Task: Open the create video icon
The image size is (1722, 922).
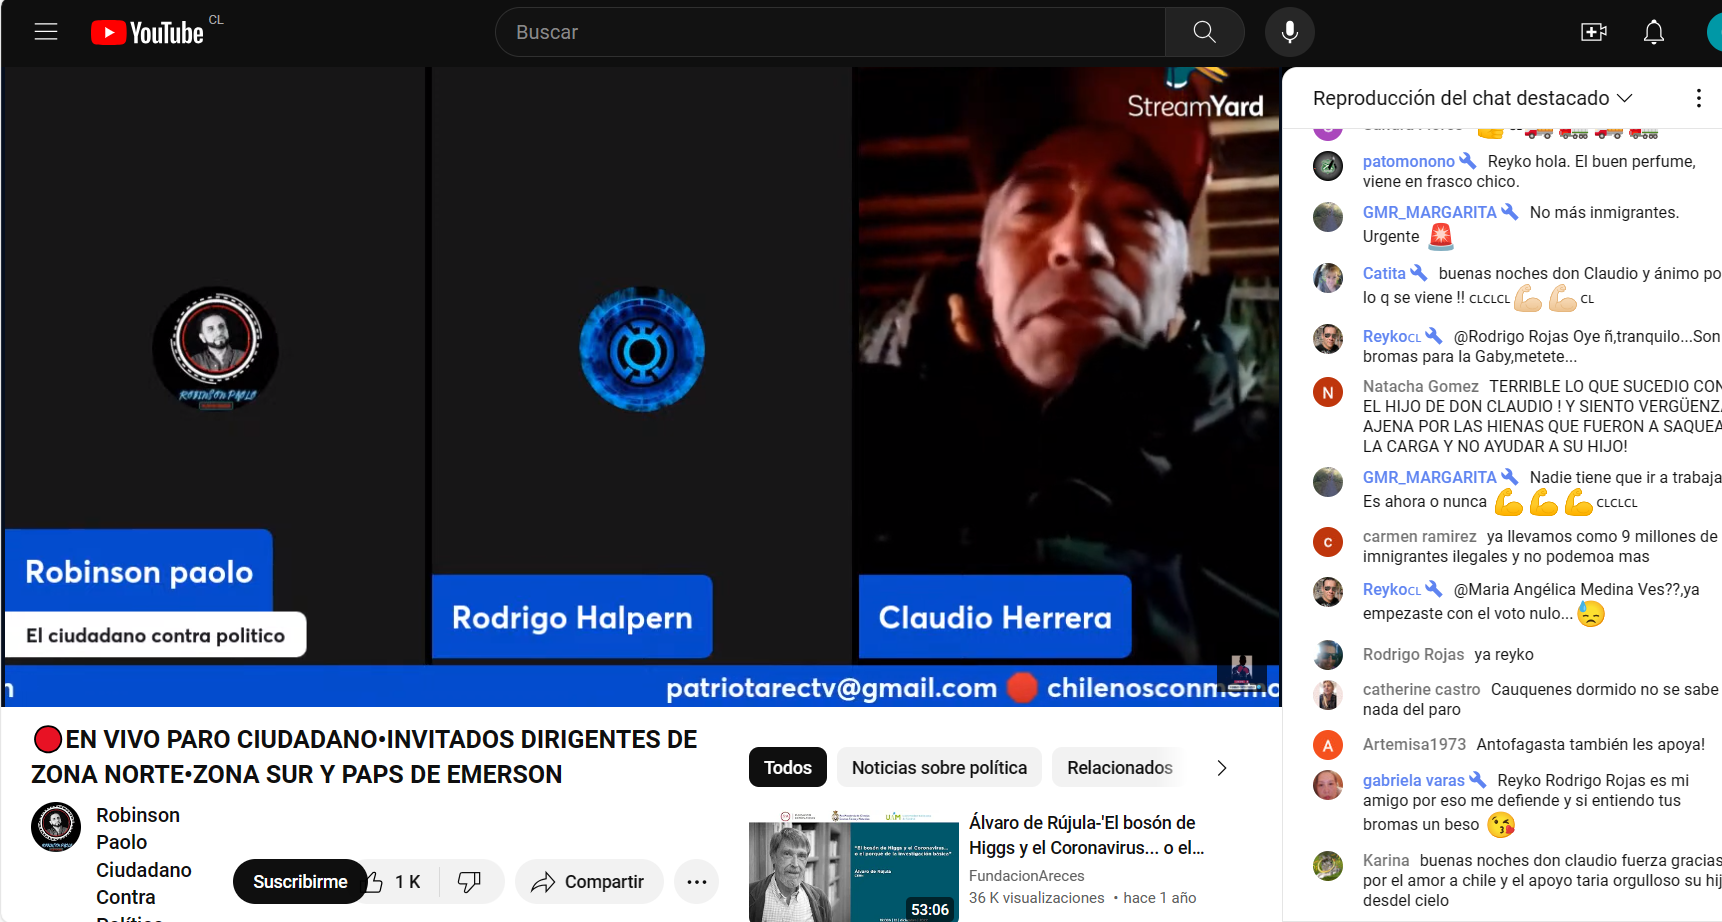Action: tap(1593, 32)
